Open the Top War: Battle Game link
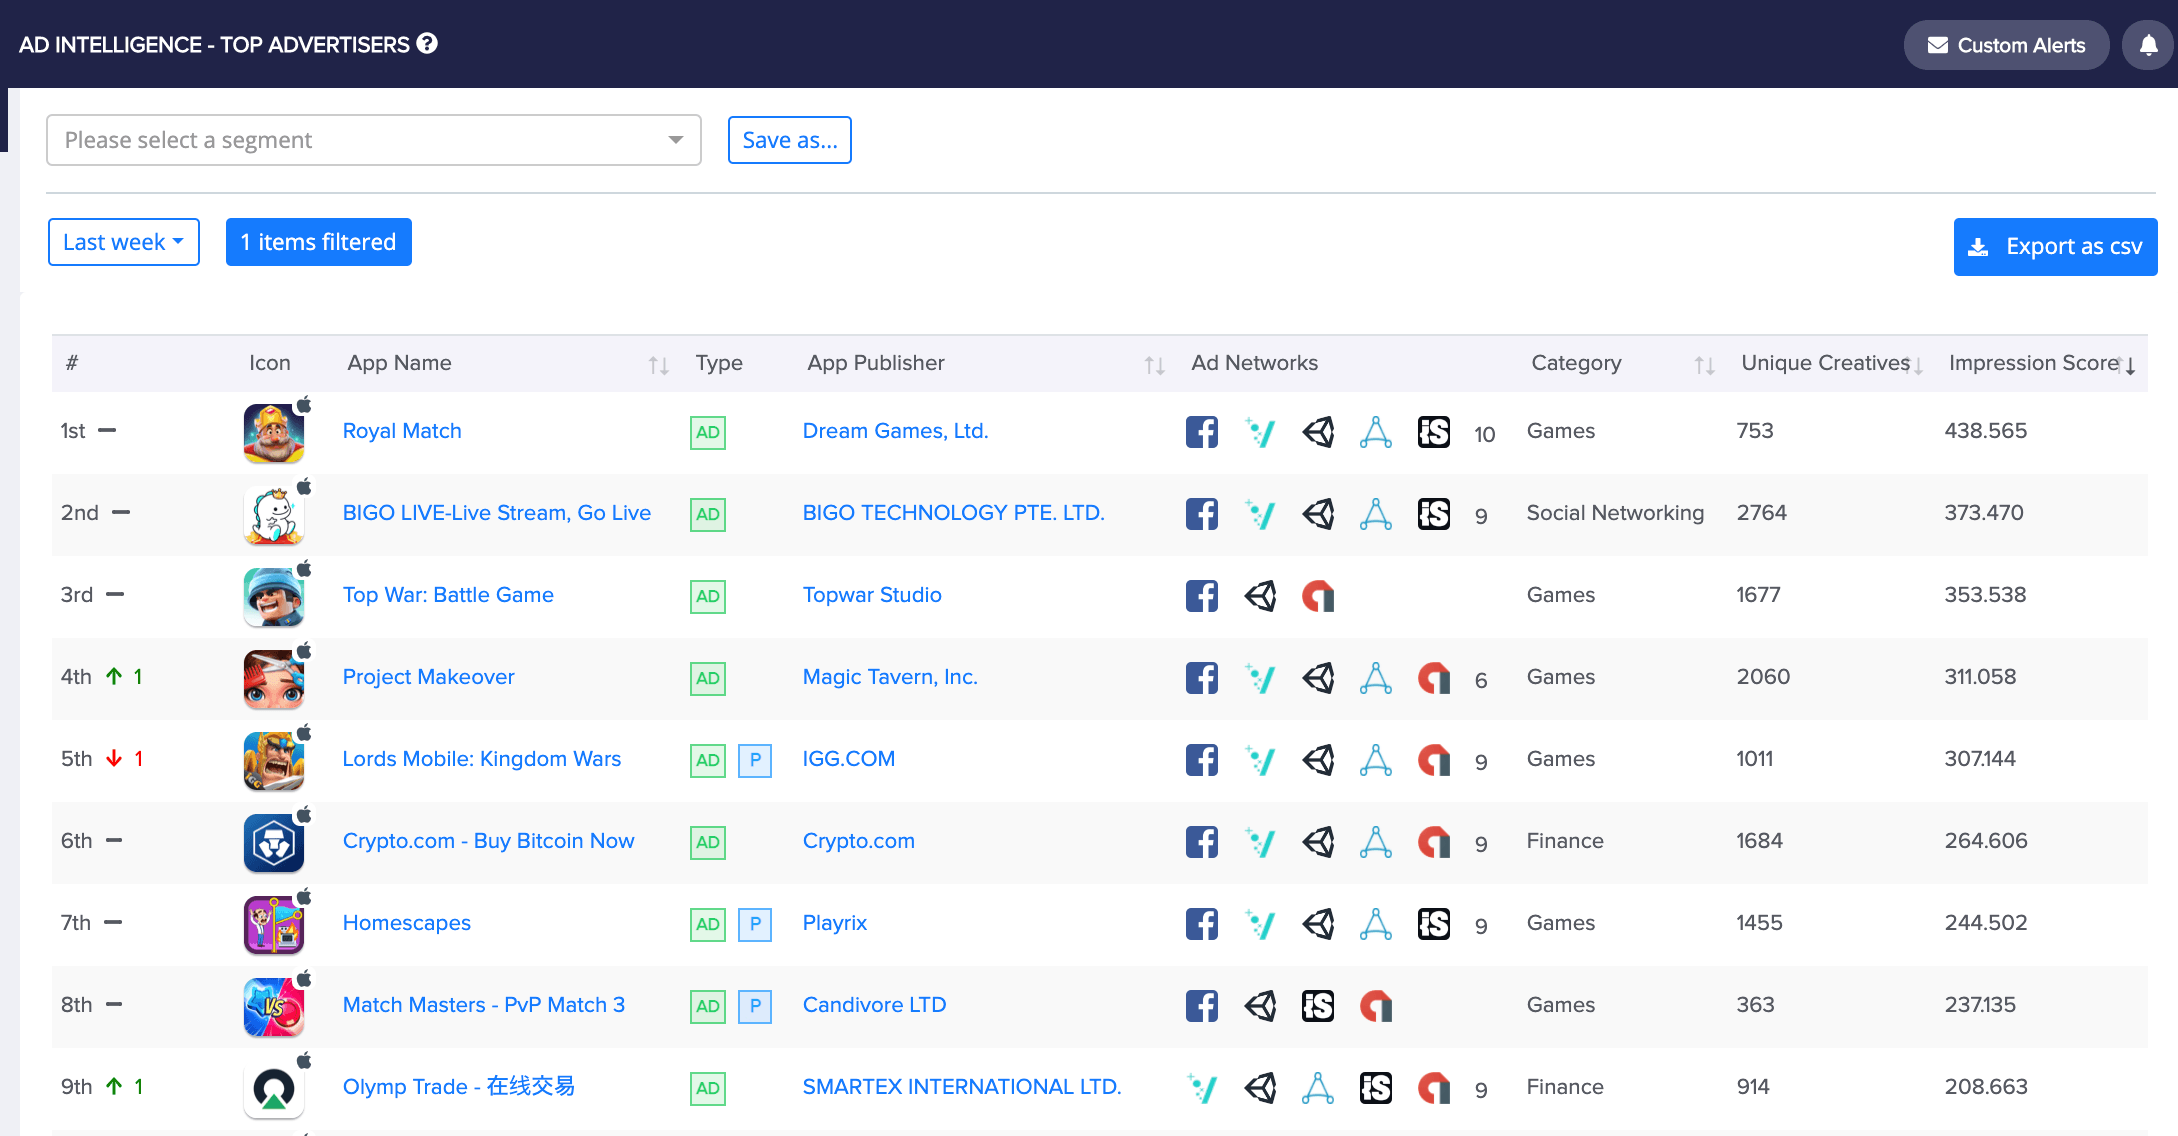This screenshot has height=1136, width=2178. tap(448, 595)
